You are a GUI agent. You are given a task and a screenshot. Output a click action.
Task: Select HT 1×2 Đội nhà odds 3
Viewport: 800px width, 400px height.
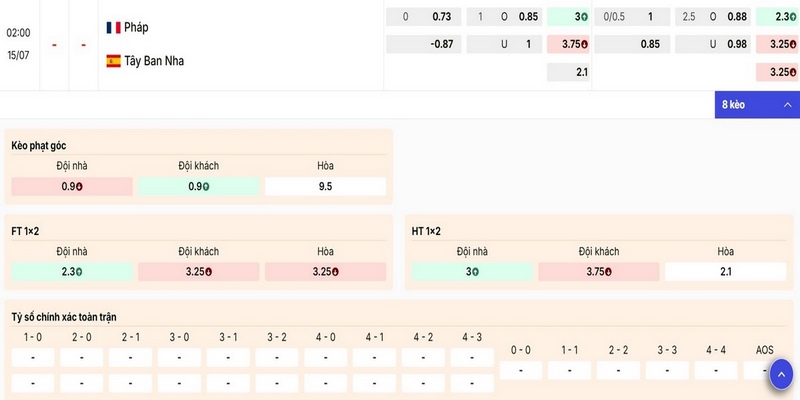pyautogui.click(x=472, y=272)
